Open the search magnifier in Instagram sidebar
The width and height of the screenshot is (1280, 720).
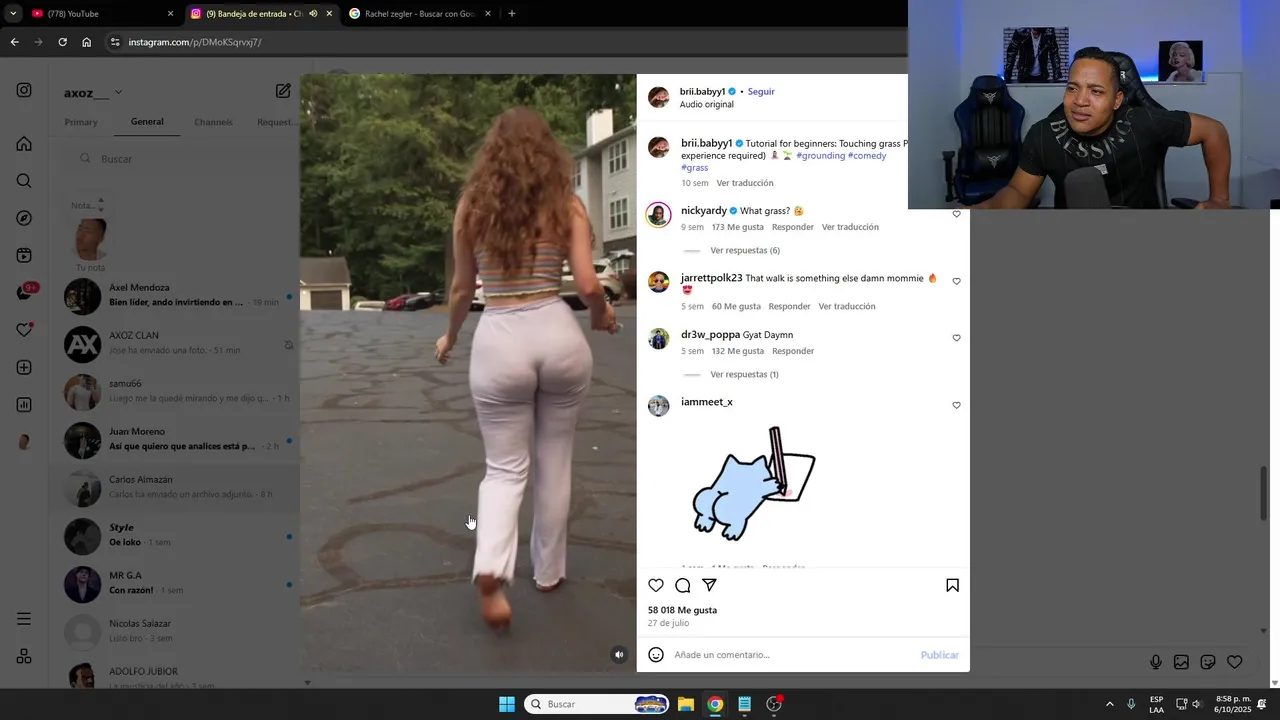[24, 181]
